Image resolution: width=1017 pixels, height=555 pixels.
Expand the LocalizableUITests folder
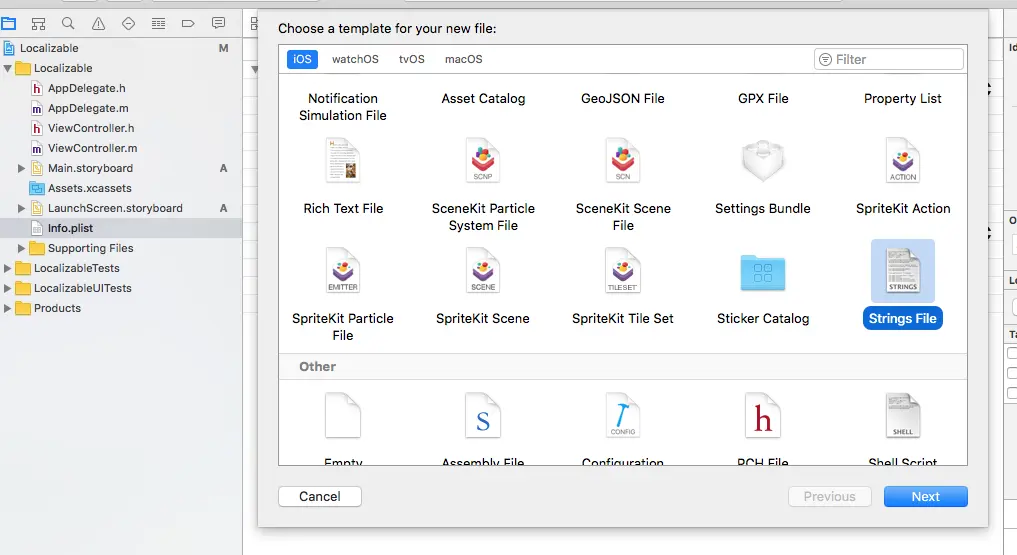point(8,288)
